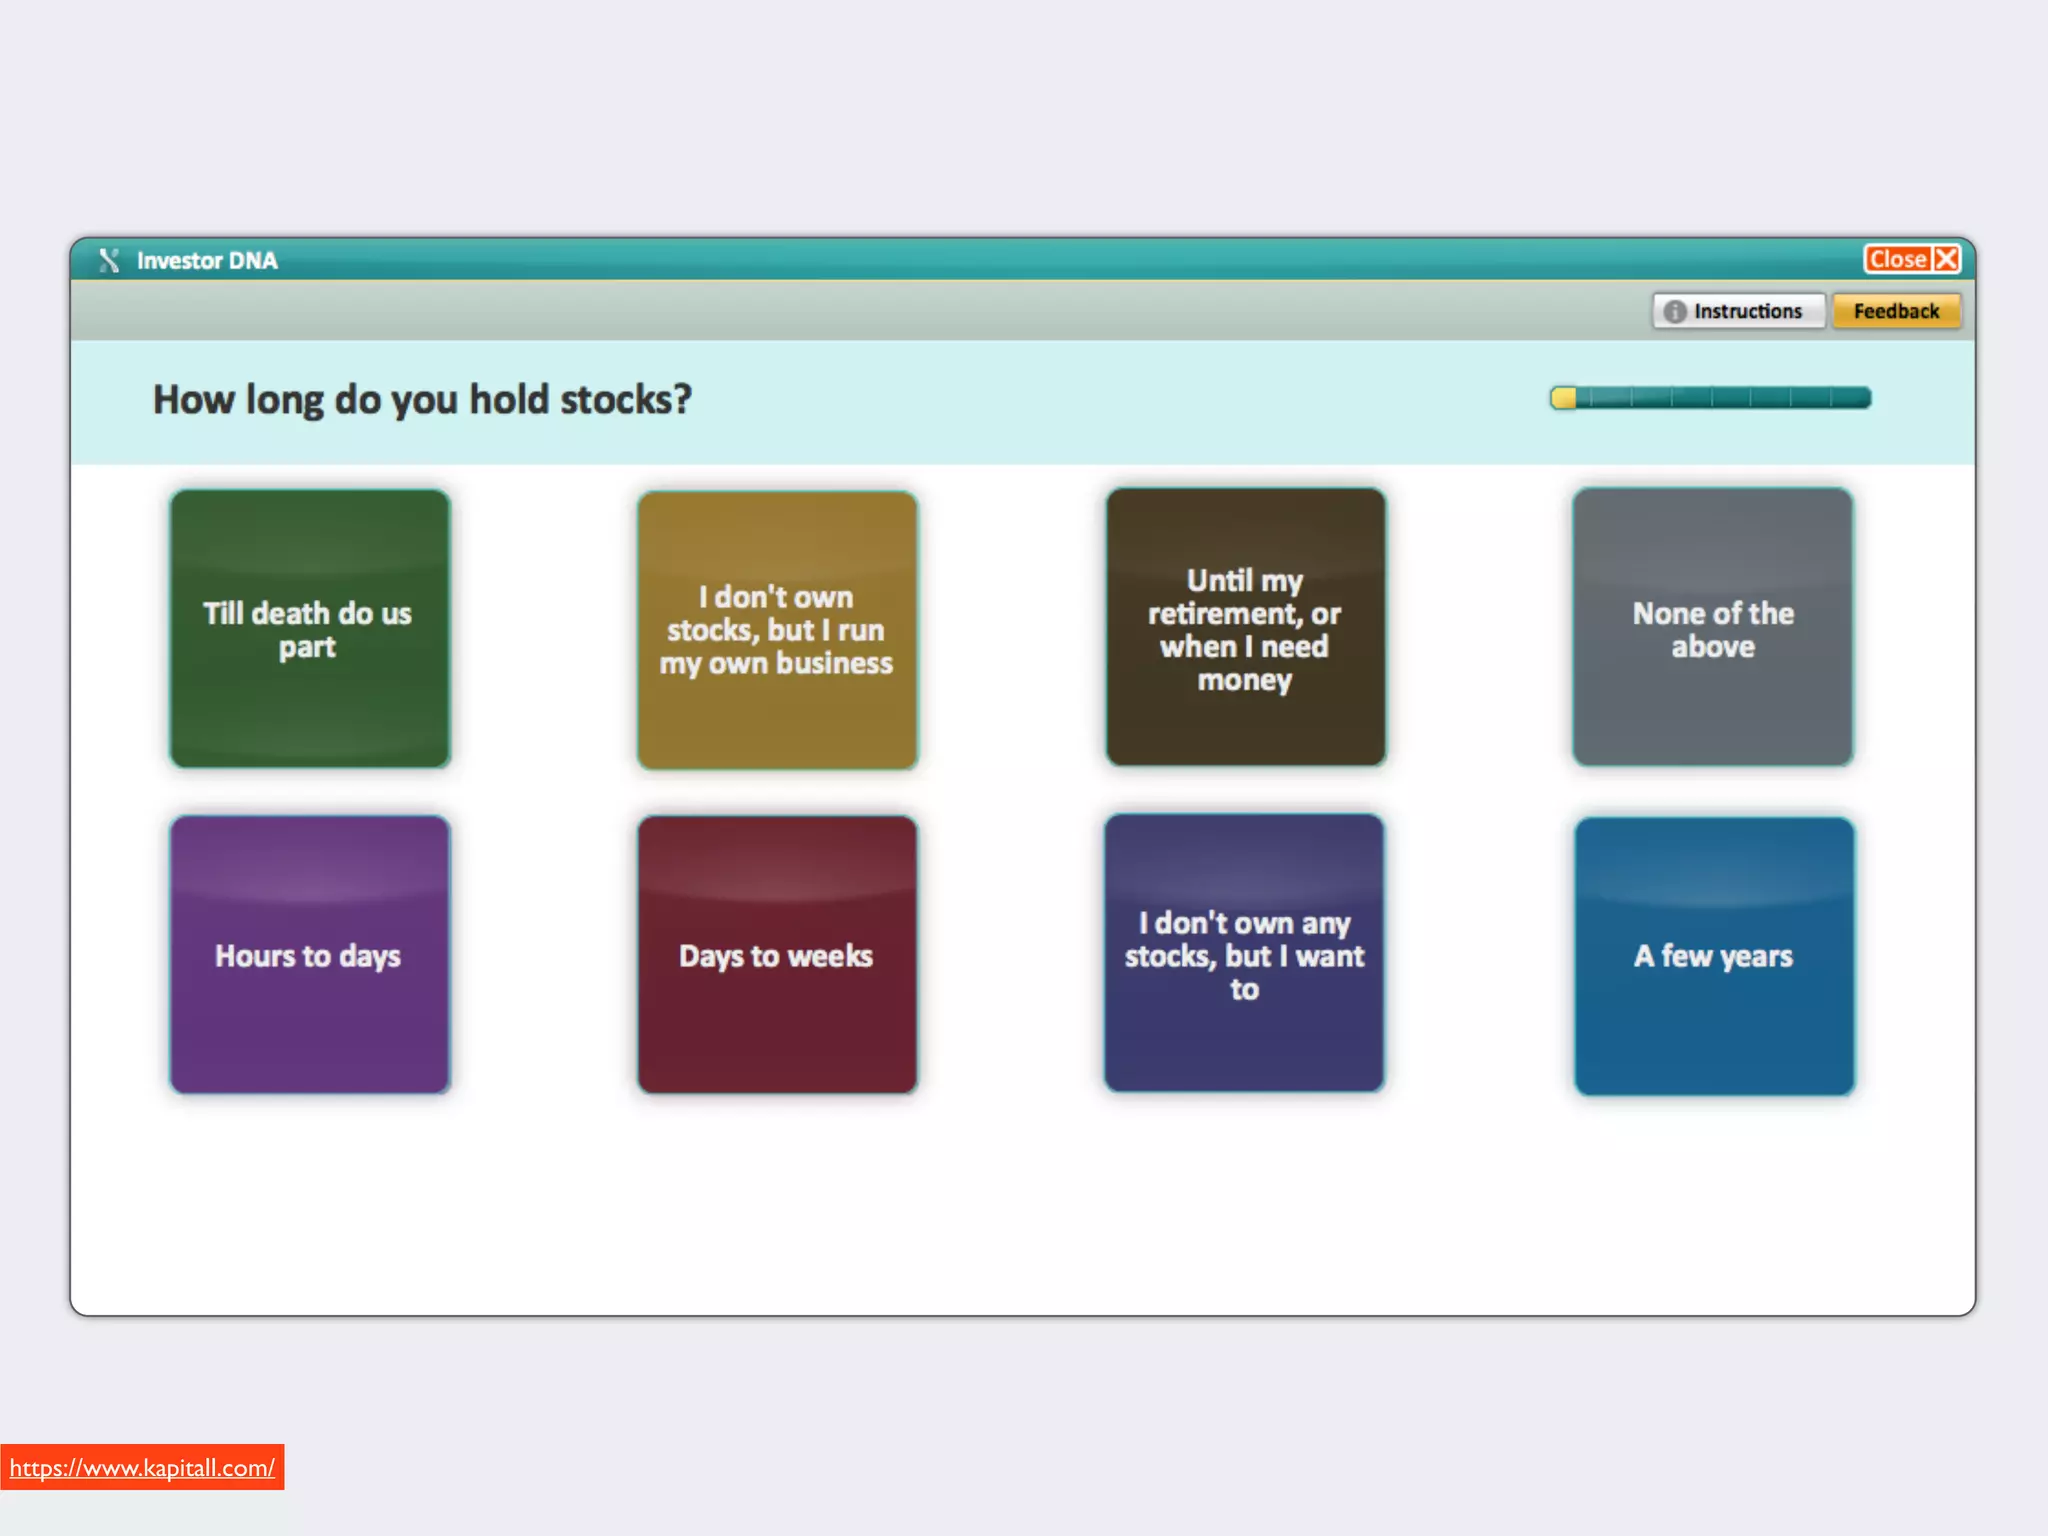The image size is (2048, 1536).
Task: Click the 'How long do you hold stocks?' heading
Action: coord(422,400)
